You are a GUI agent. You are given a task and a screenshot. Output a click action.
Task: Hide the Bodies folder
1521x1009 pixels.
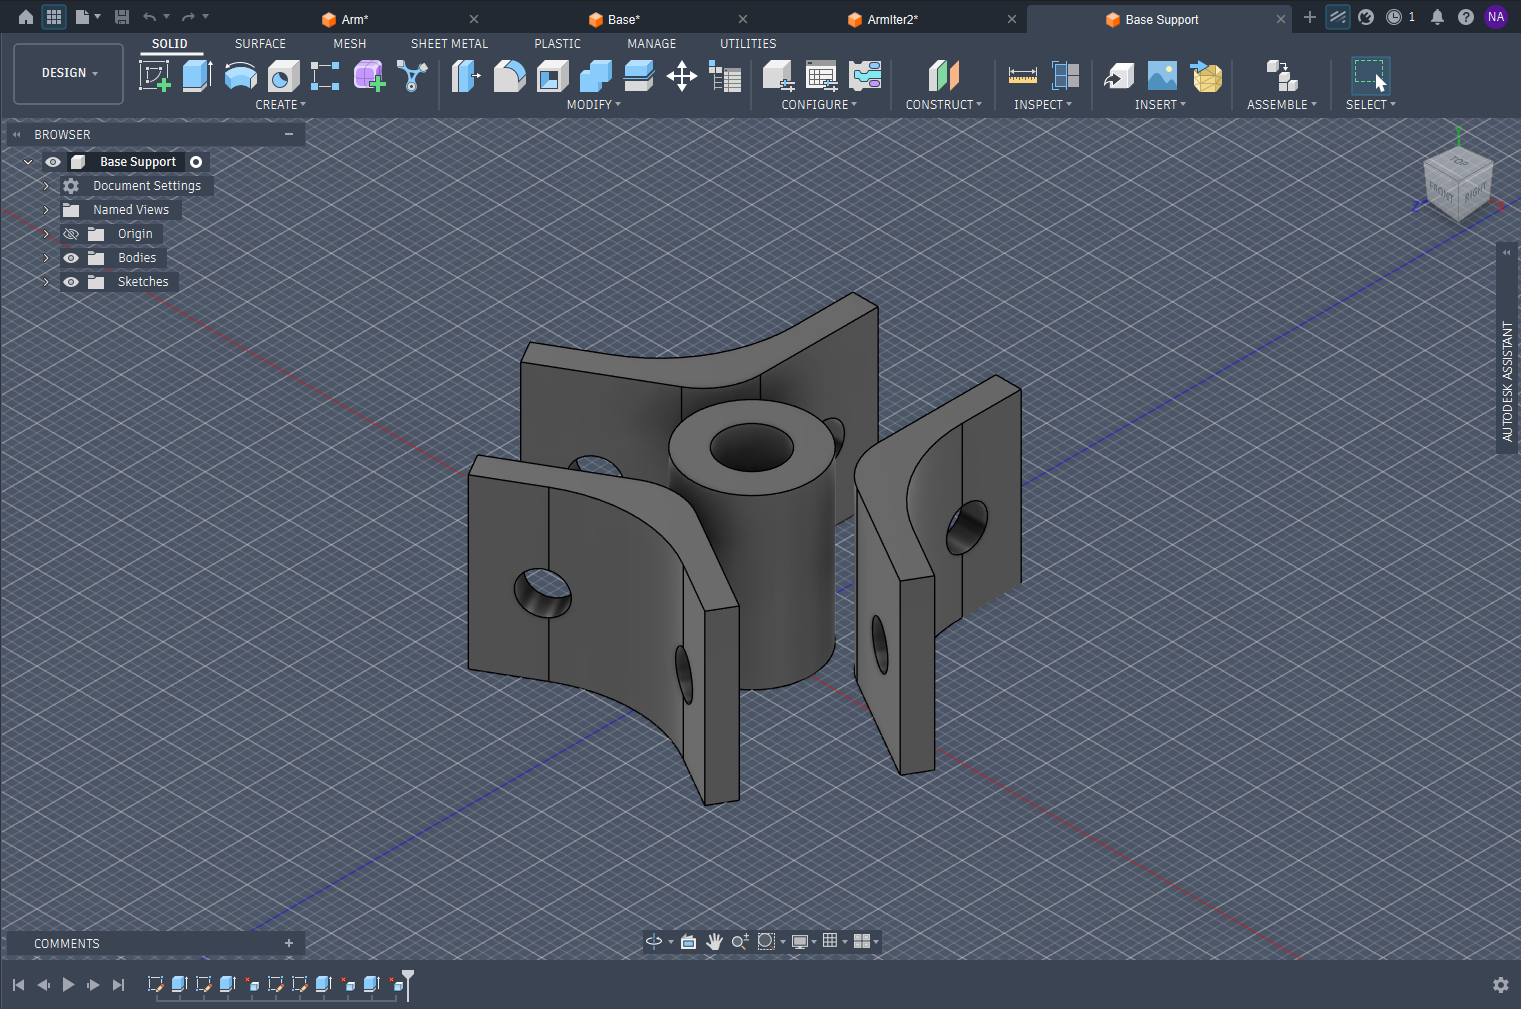[x=71, y=258]
